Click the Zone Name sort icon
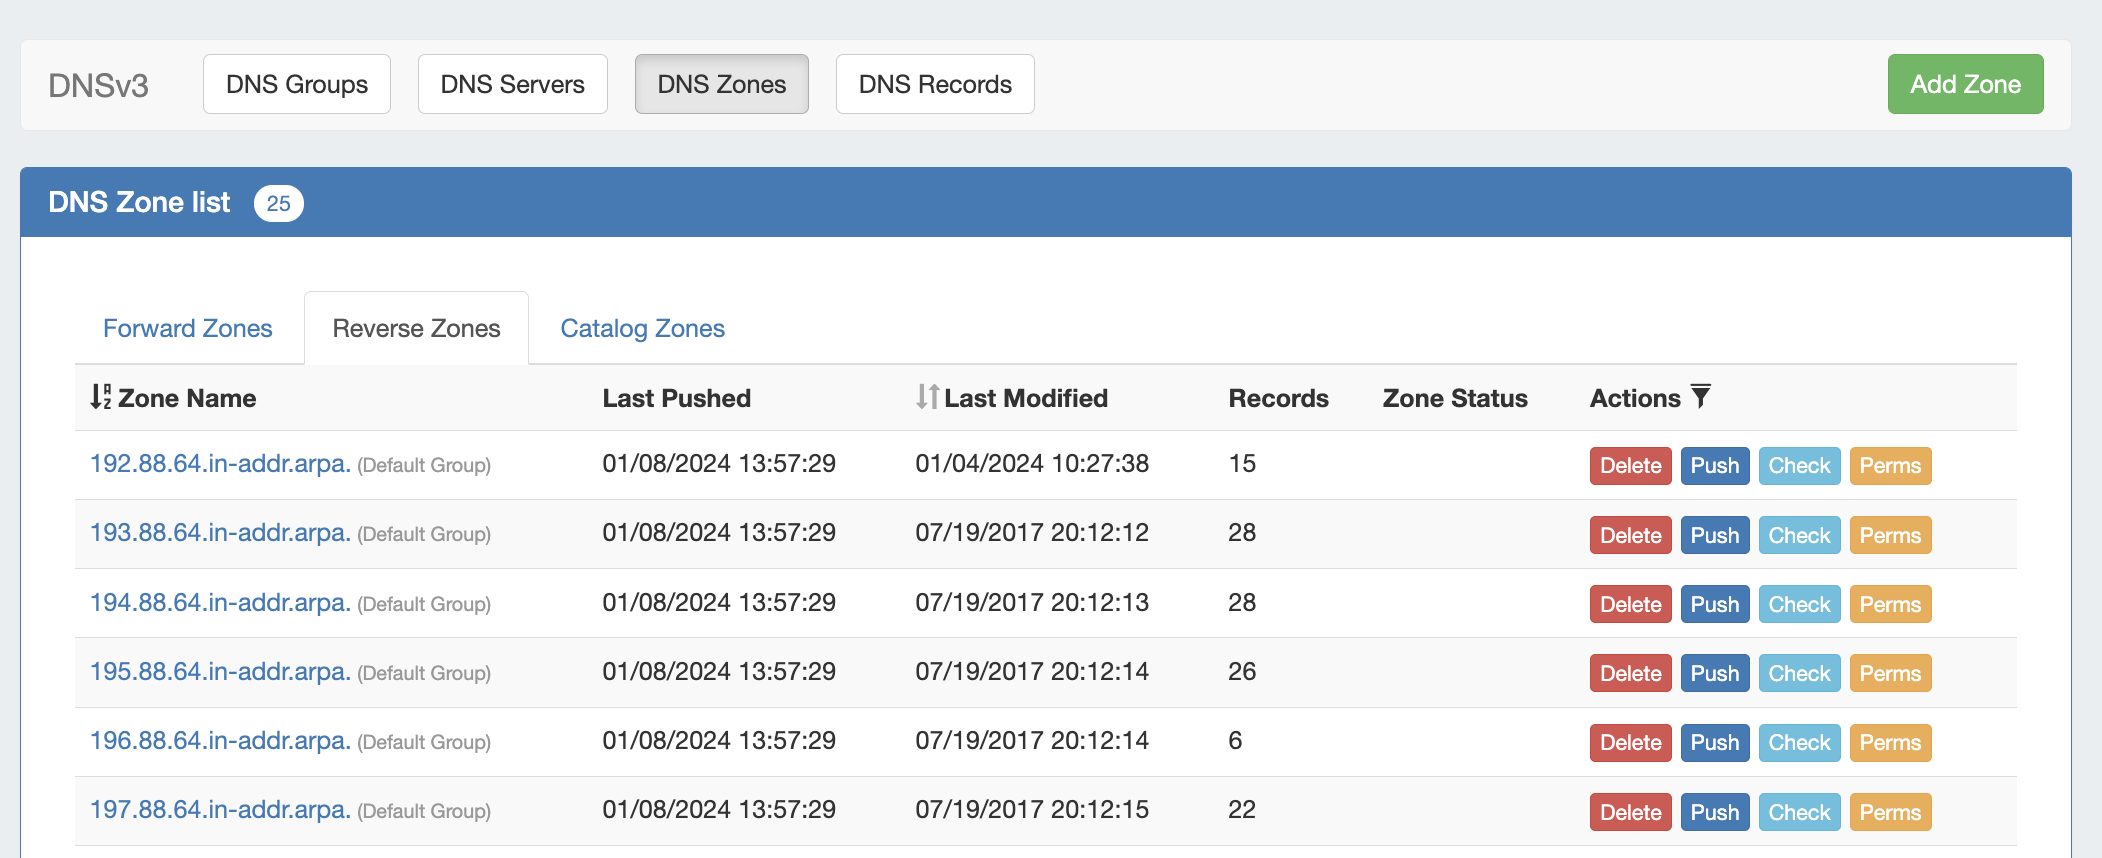This screenshot has height=858, width=2102. tap(100, 397)
